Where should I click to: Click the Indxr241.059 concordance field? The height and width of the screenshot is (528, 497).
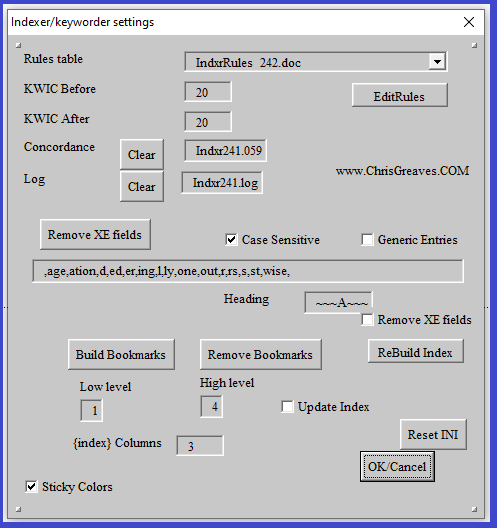(x=225, y=151)
